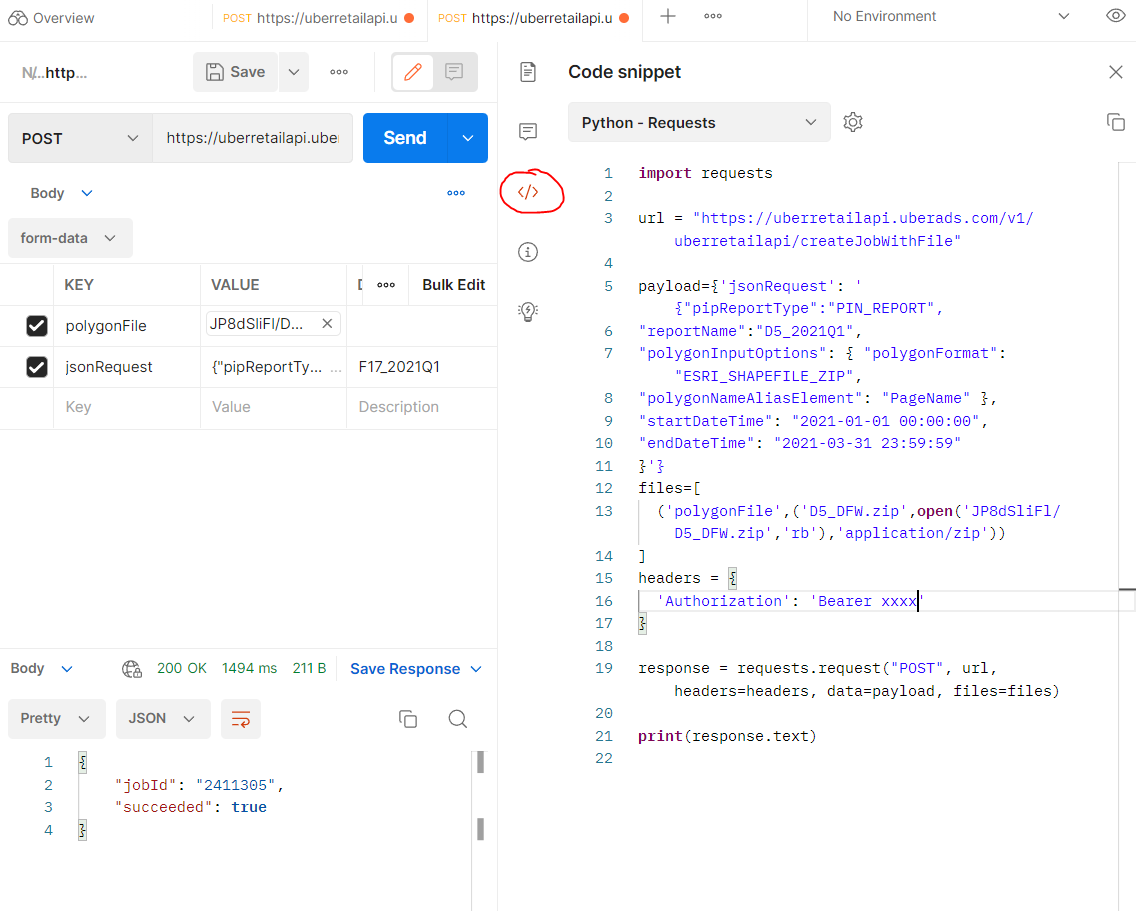Search within the response body
This screenshot has width=1136, height=911.
click(457, 719)
